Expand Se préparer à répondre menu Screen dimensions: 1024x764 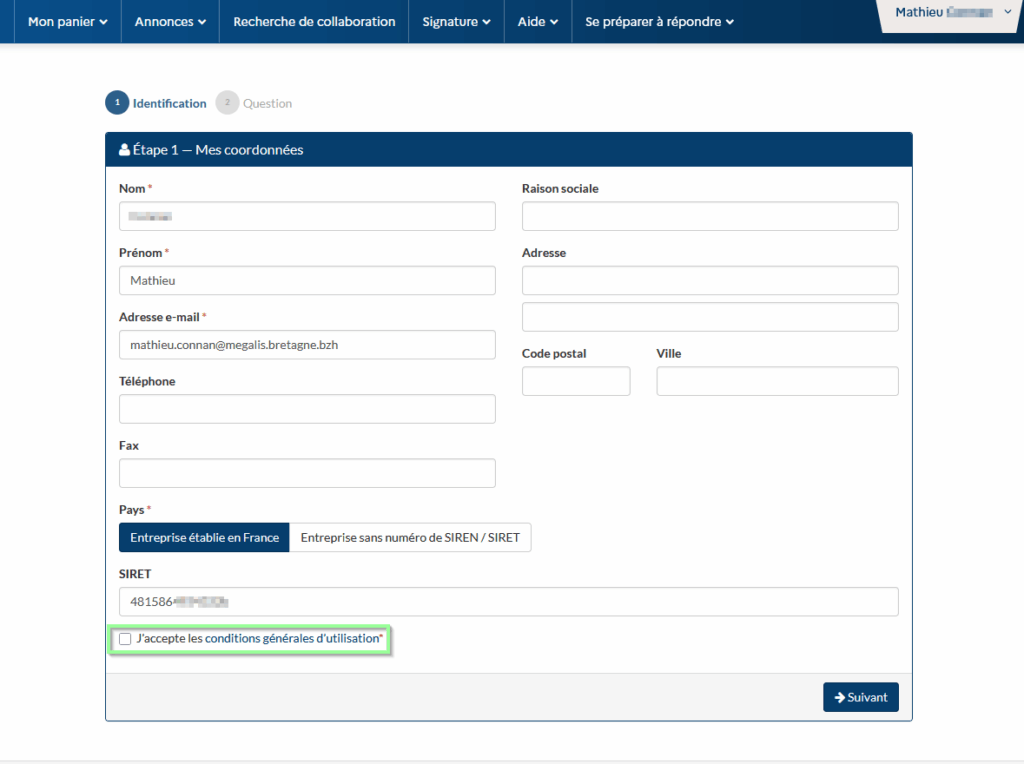(x=659, y=22)
